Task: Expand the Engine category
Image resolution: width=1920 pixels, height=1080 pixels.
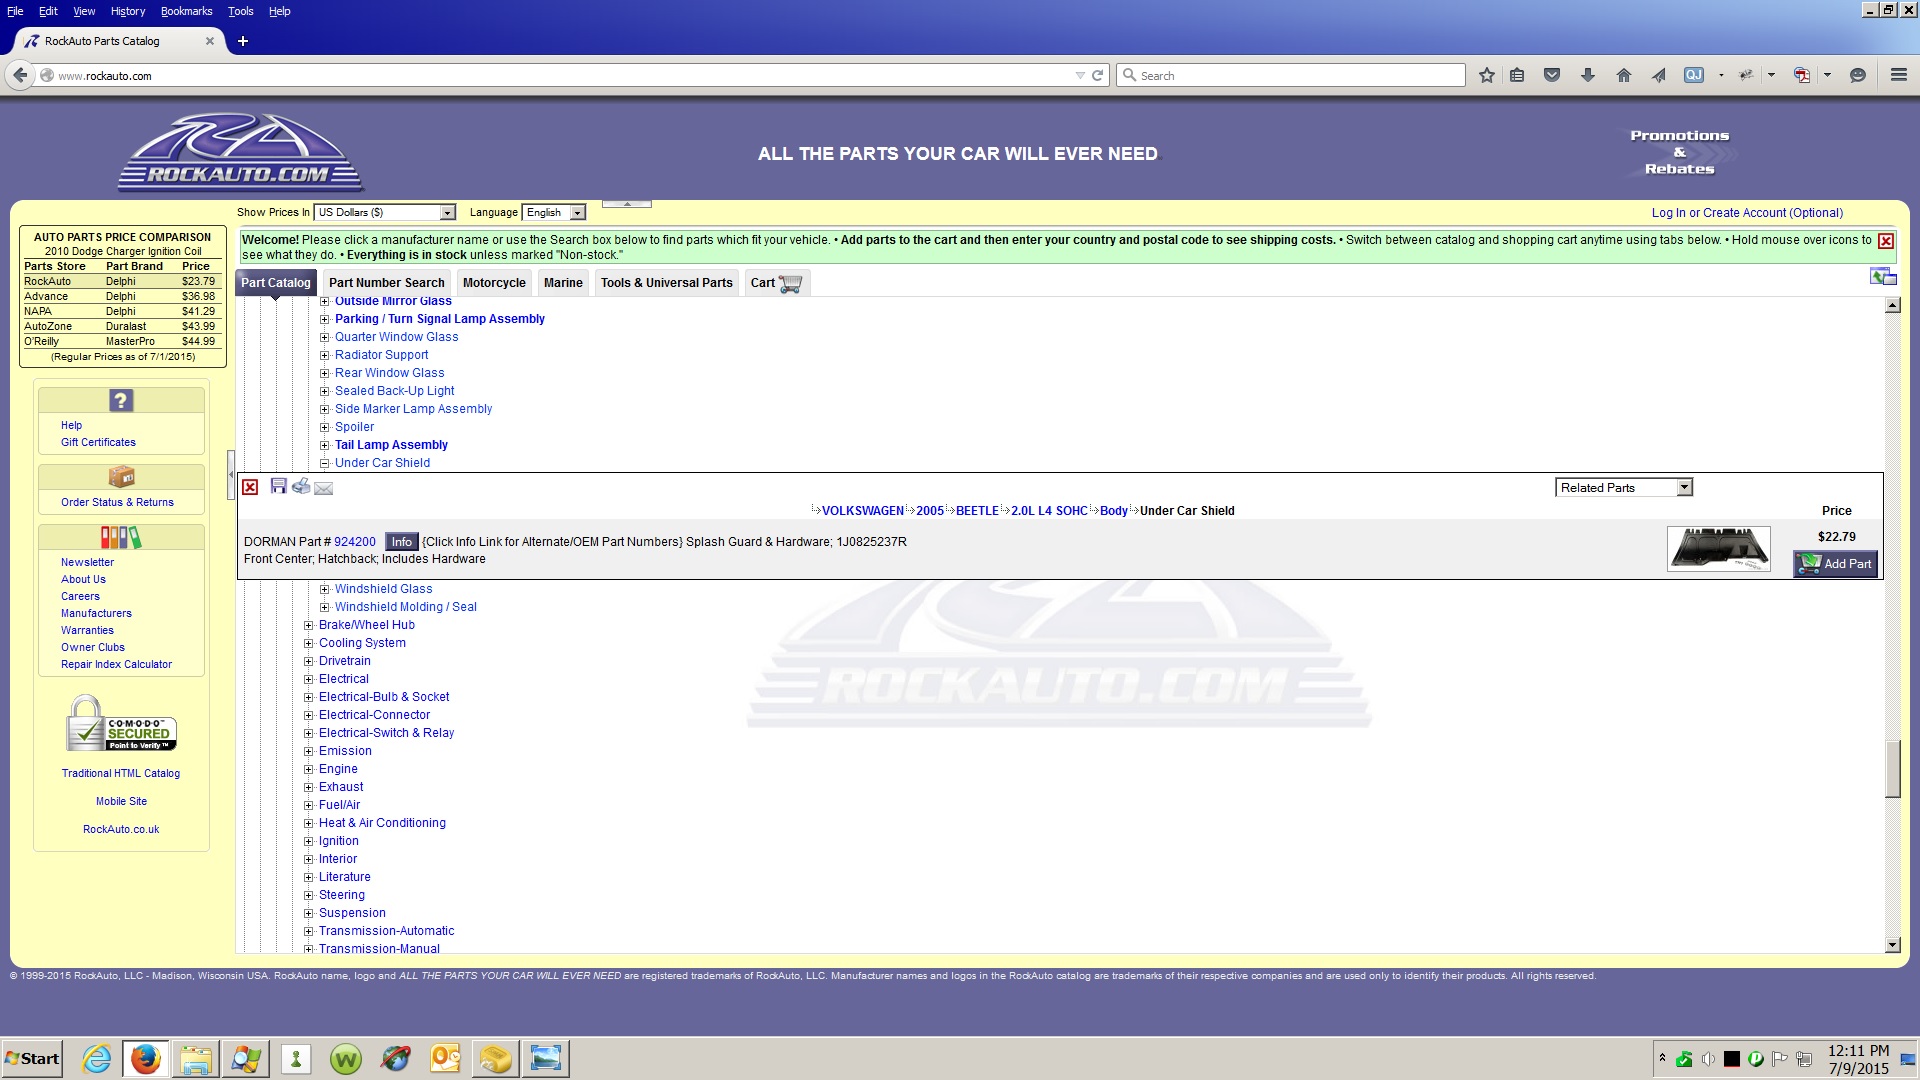Action: point(308,769)
